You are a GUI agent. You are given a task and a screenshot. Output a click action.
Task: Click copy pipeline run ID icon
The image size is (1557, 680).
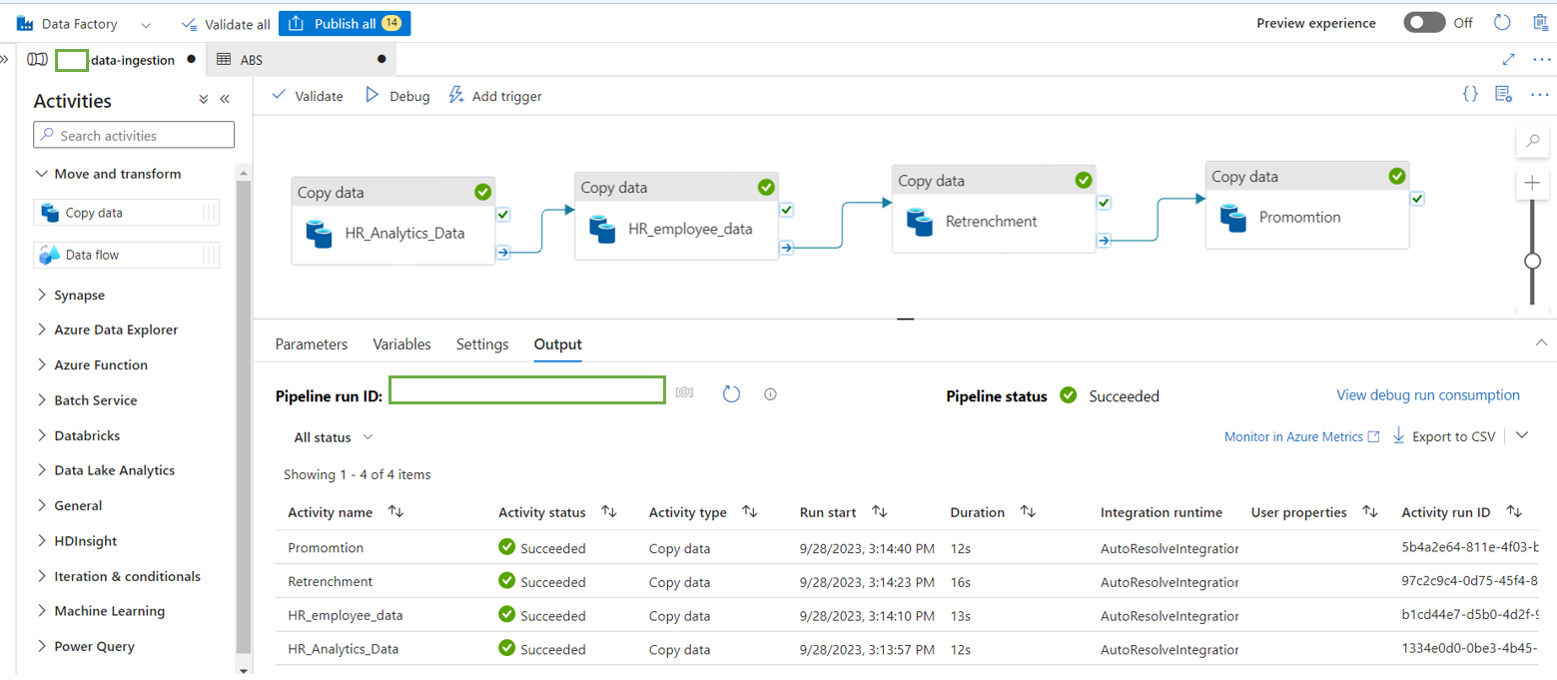(685, 394)
